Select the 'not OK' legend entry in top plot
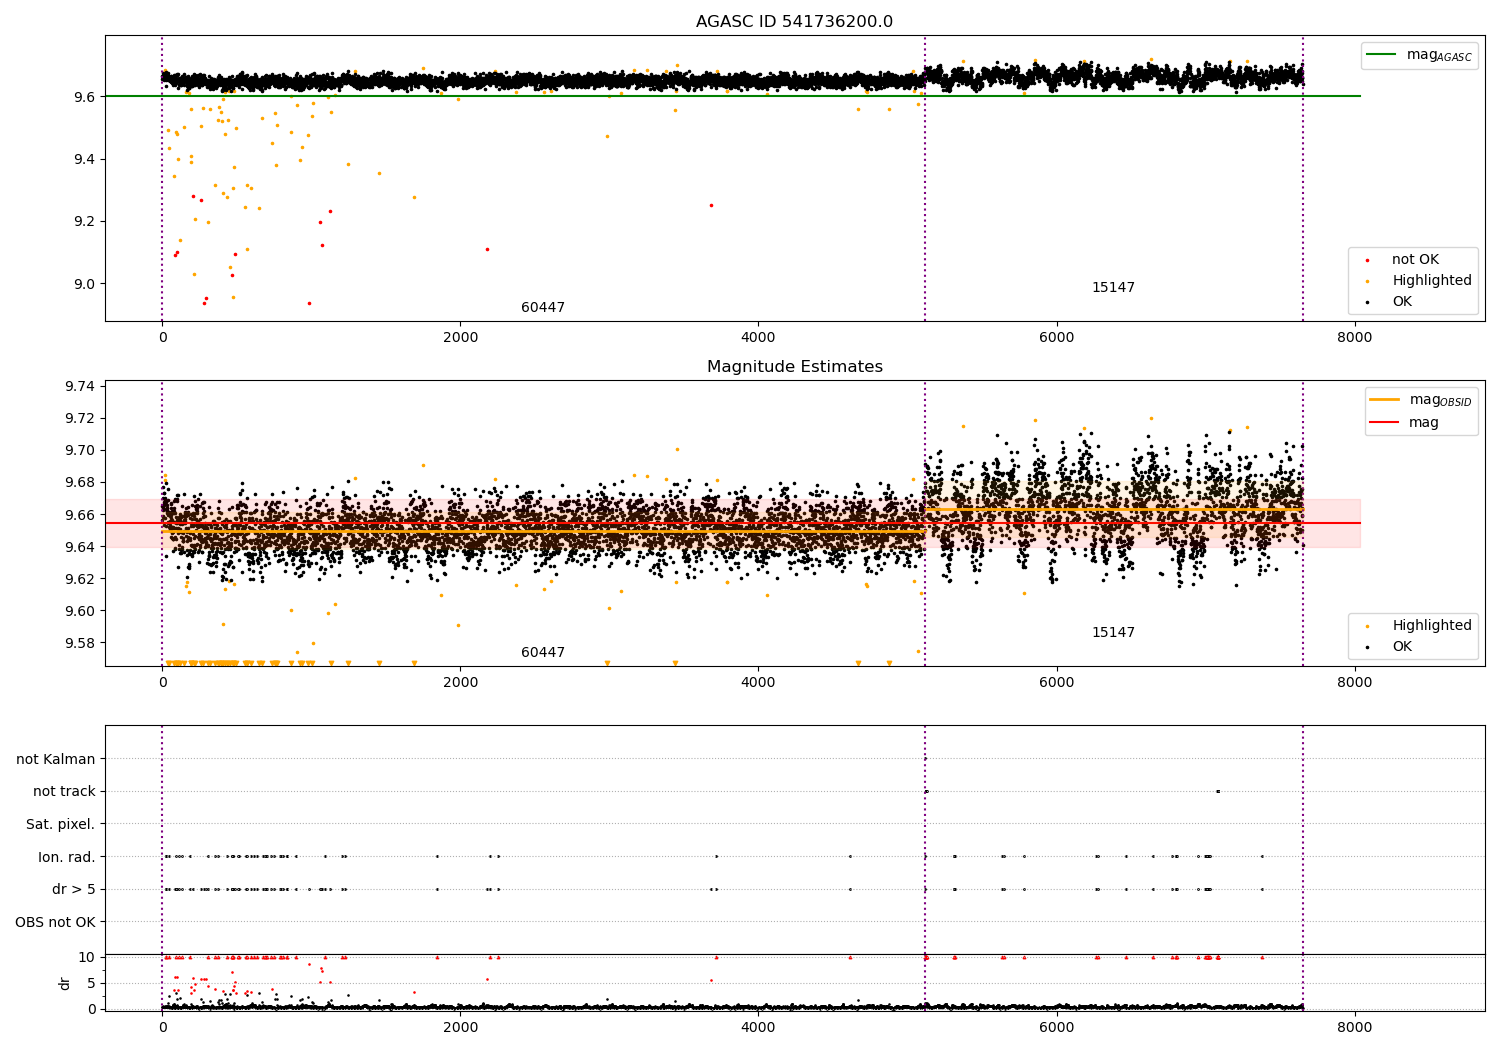 [x=1414, y=260]
